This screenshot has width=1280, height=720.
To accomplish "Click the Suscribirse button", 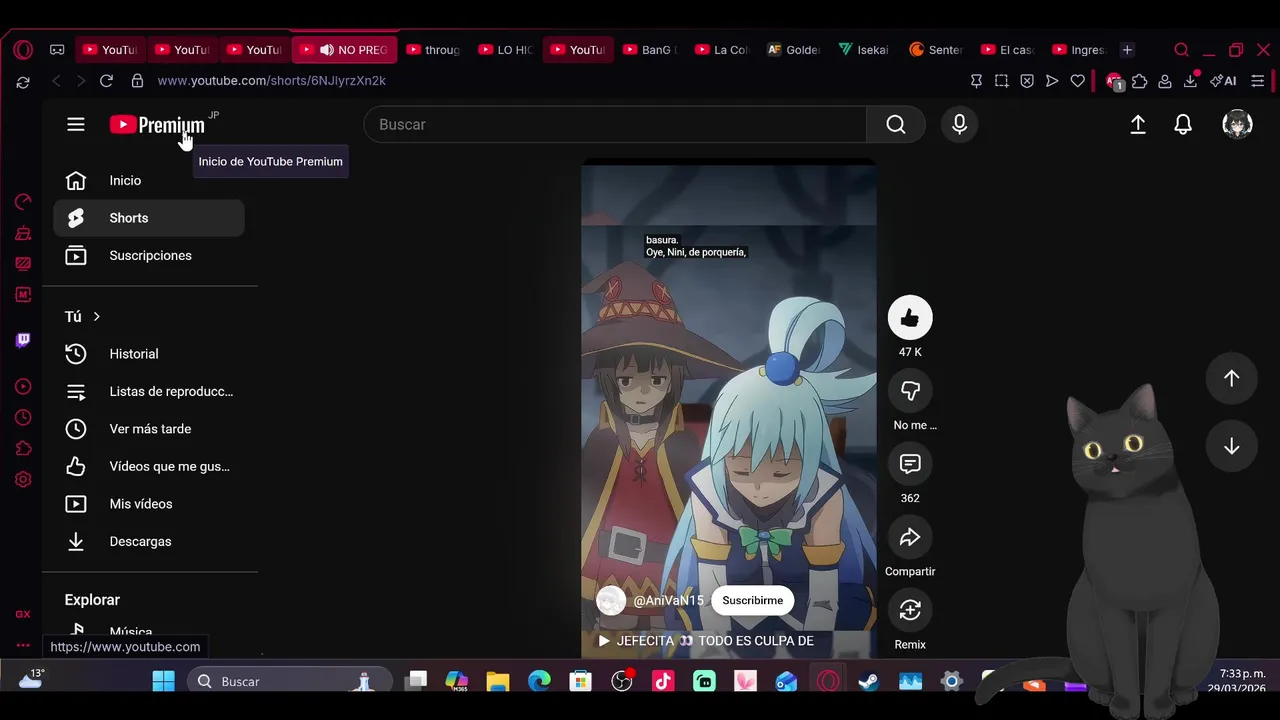I will (753, 600).
